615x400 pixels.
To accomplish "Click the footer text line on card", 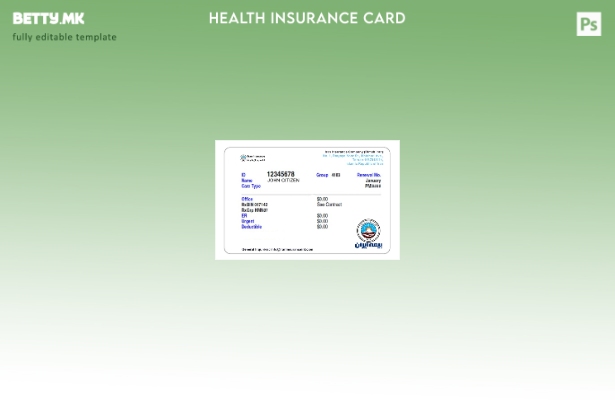I will [277, 250].
